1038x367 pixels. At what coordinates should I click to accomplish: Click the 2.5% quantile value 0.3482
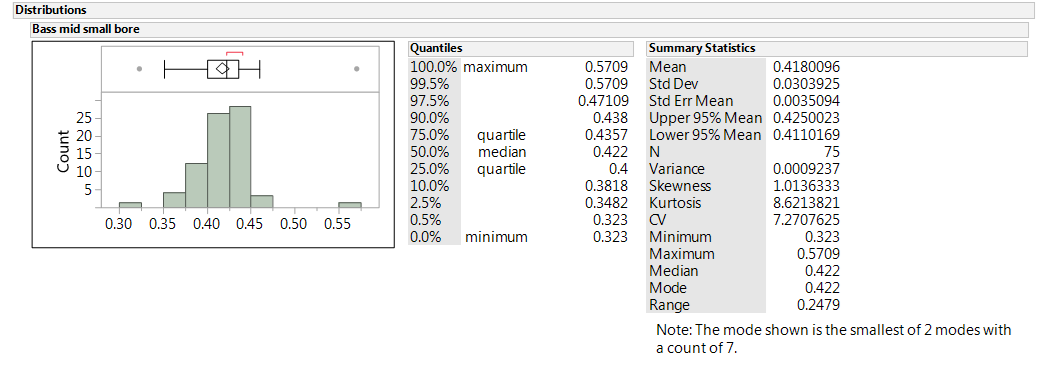(606, 203)
